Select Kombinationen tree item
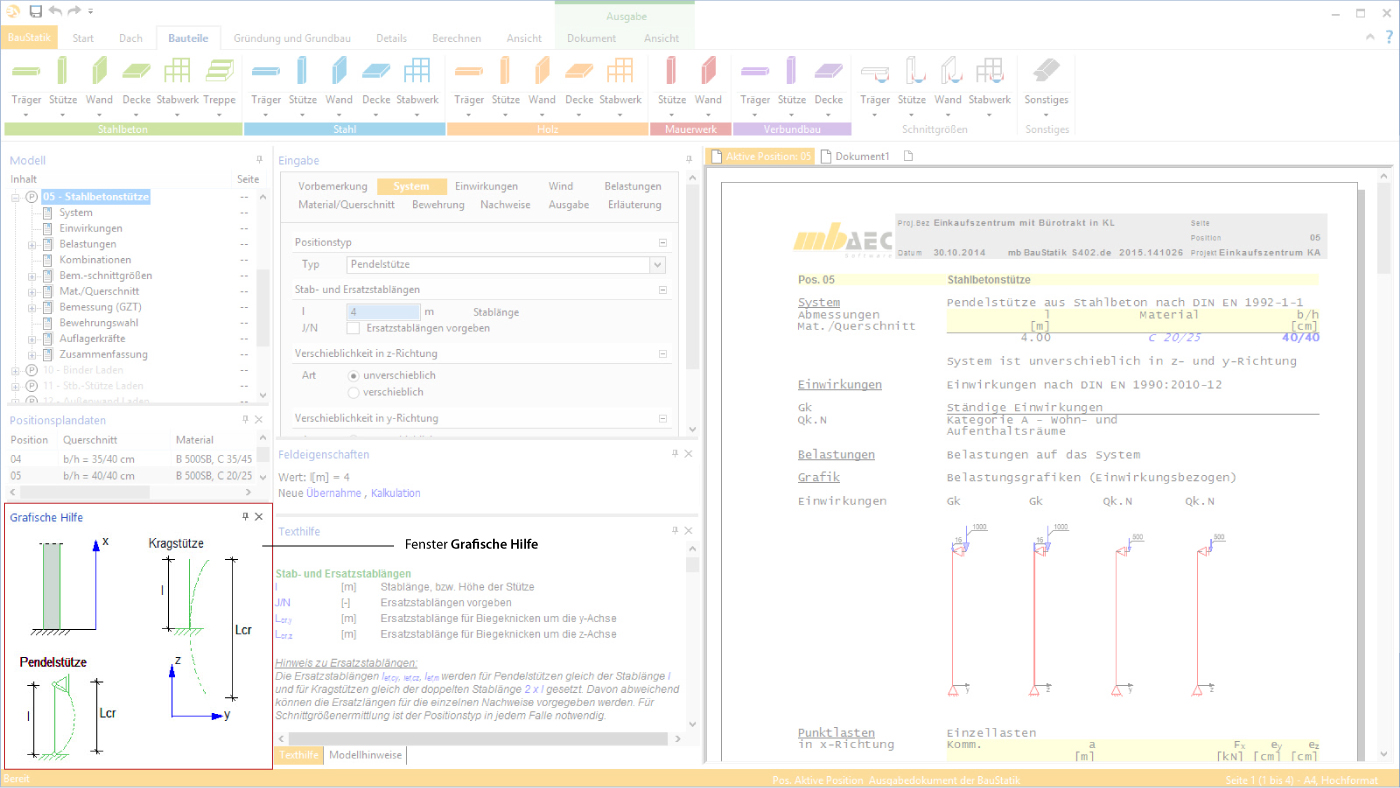 (95, 260)
